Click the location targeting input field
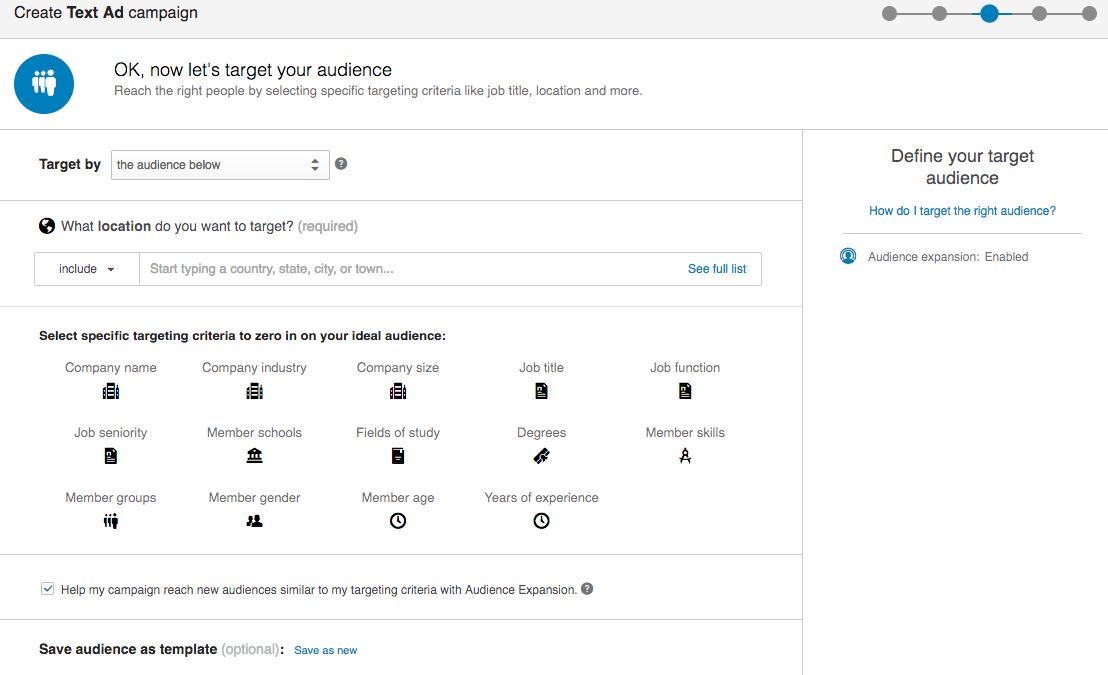1108x675 pixels. click(400, 268)
